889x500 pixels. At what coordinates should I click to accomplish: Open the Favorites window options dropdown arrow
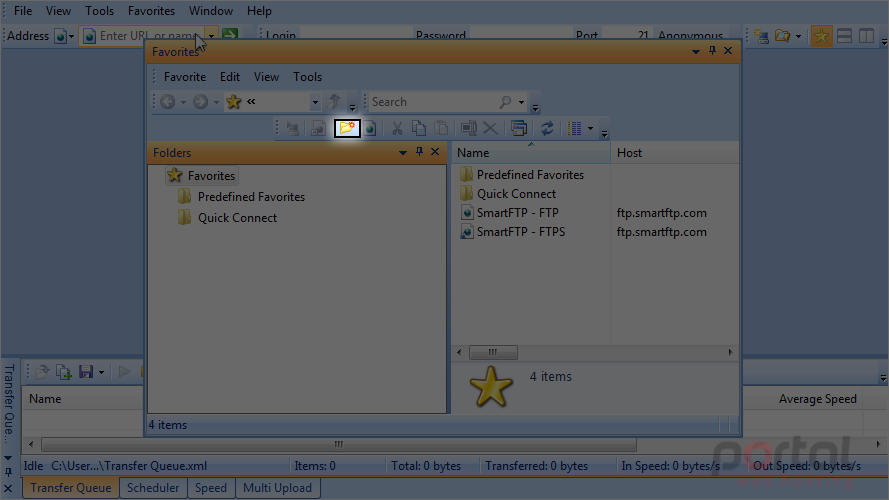coord(696,52)
